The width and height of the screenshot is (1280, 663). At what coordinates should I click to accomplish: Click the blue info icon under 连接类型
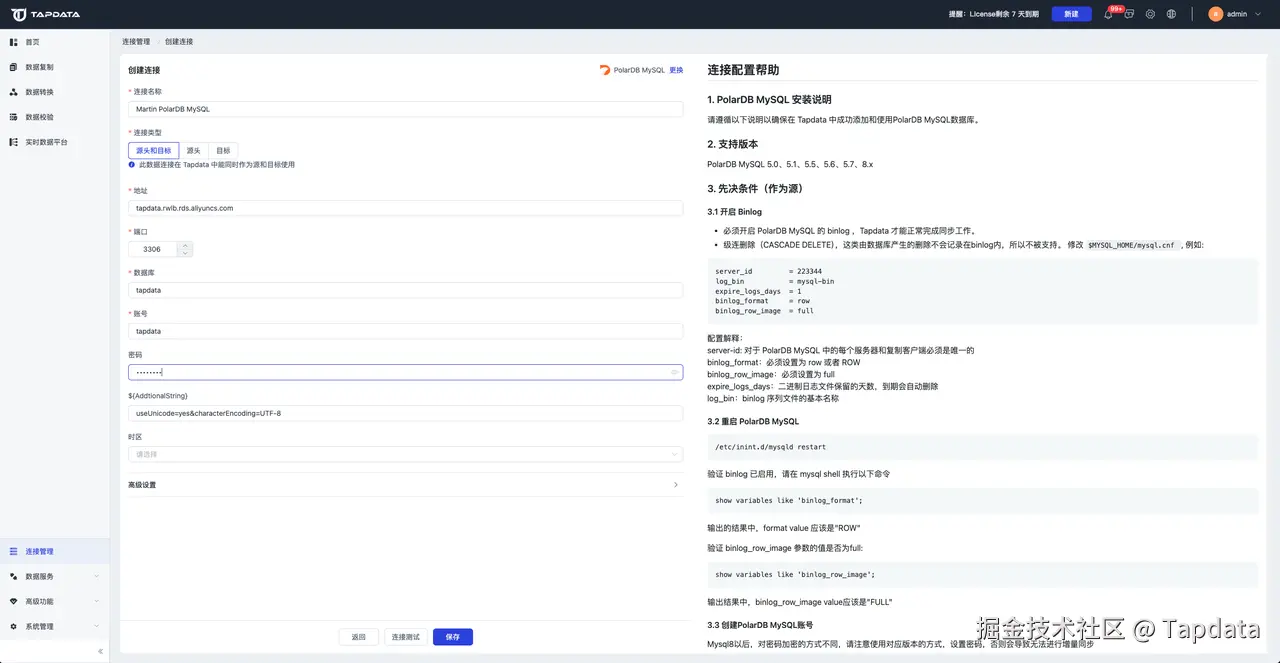click(x=132, y=164)
